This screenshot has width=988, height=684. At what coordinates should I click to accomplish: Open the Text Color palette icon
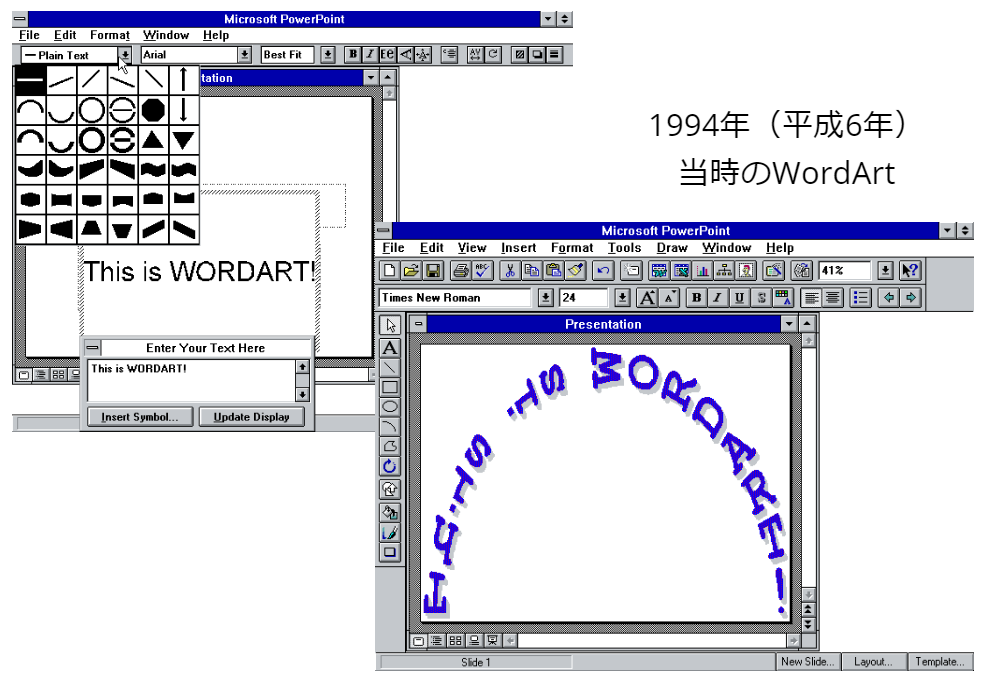tap(783, 298)
